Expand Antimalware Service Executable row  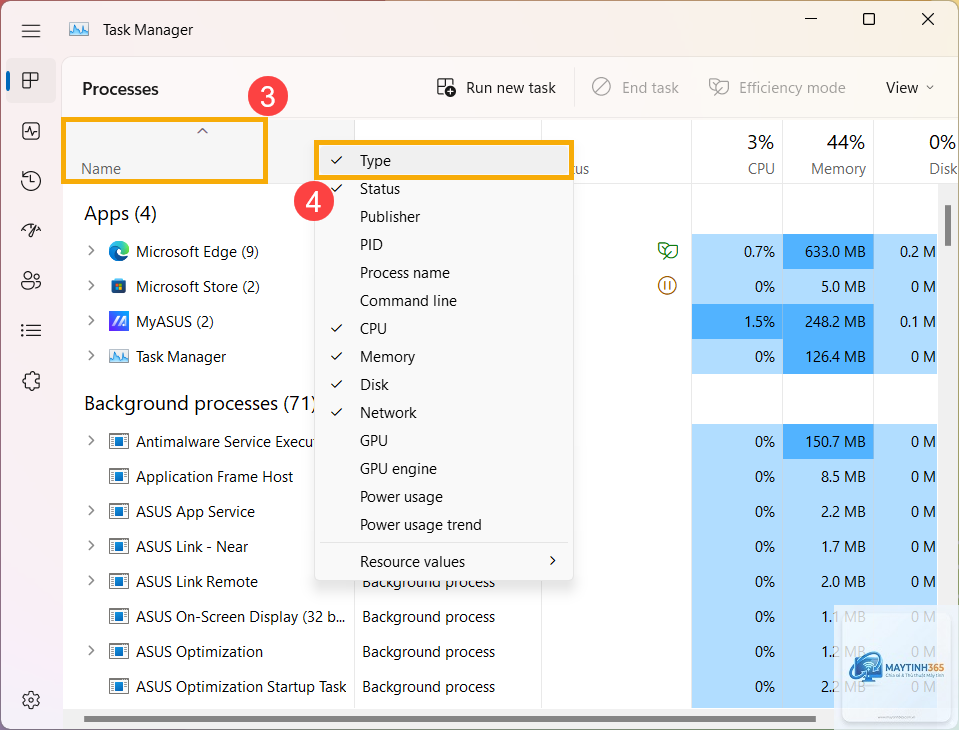pyautogui.click(x=91, y=440)
